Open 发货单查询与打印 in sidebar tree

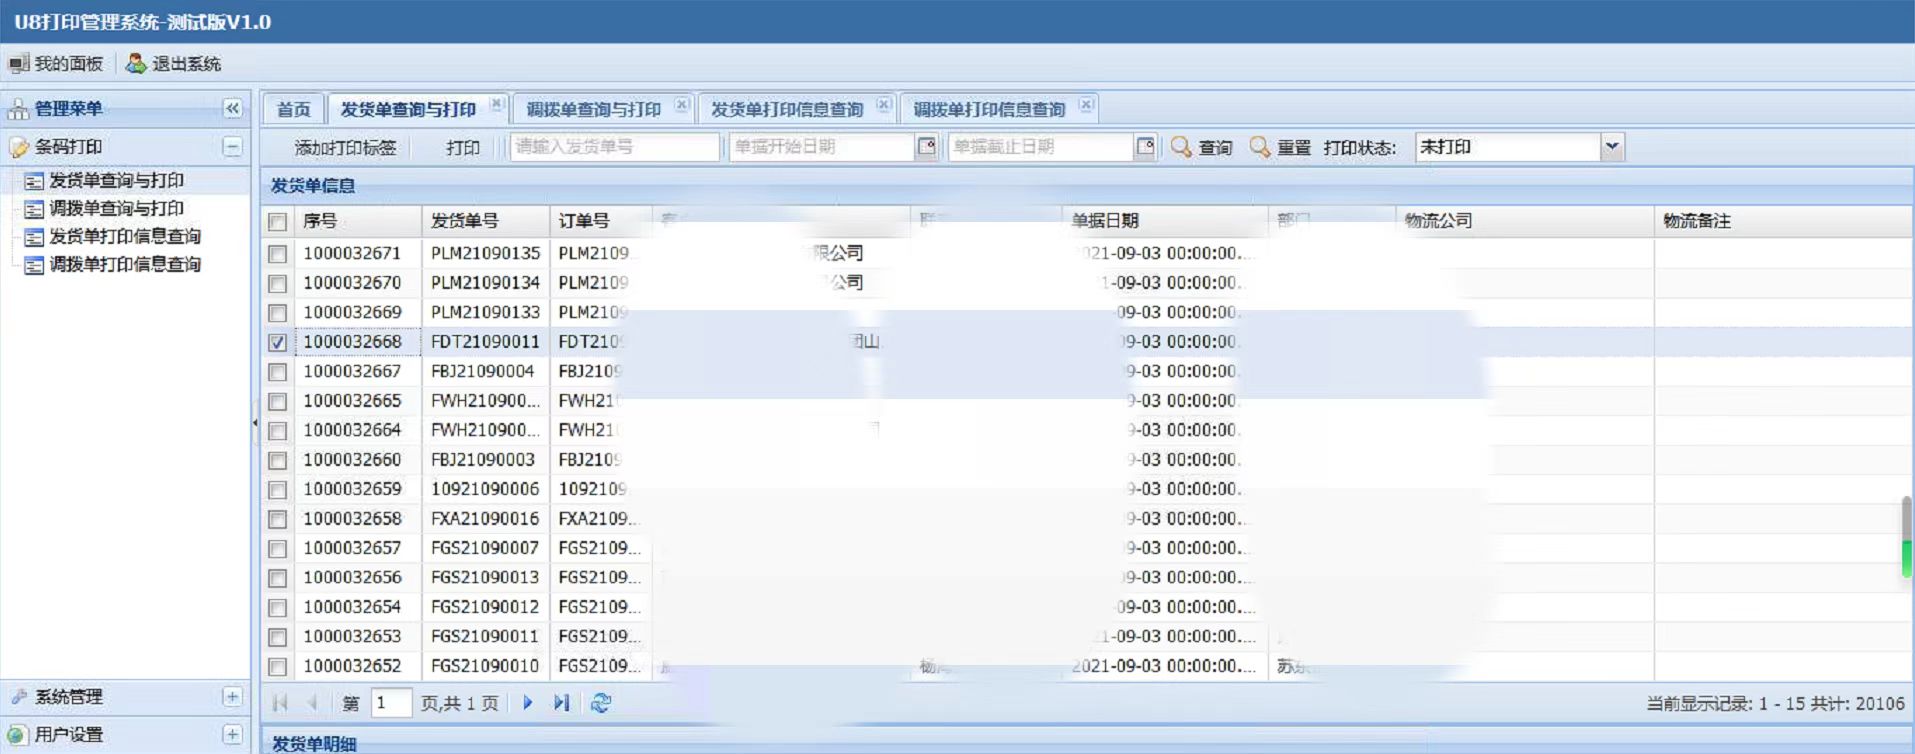[116, 181]
